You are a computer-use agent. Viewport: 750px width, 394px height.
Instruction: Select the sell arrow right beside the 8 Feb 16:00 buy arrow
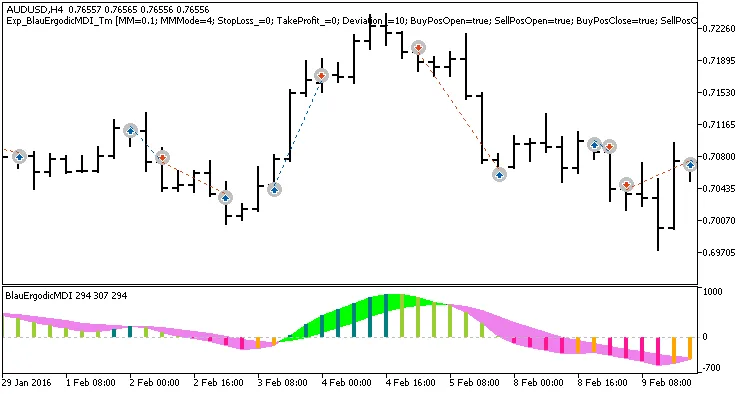609,146
